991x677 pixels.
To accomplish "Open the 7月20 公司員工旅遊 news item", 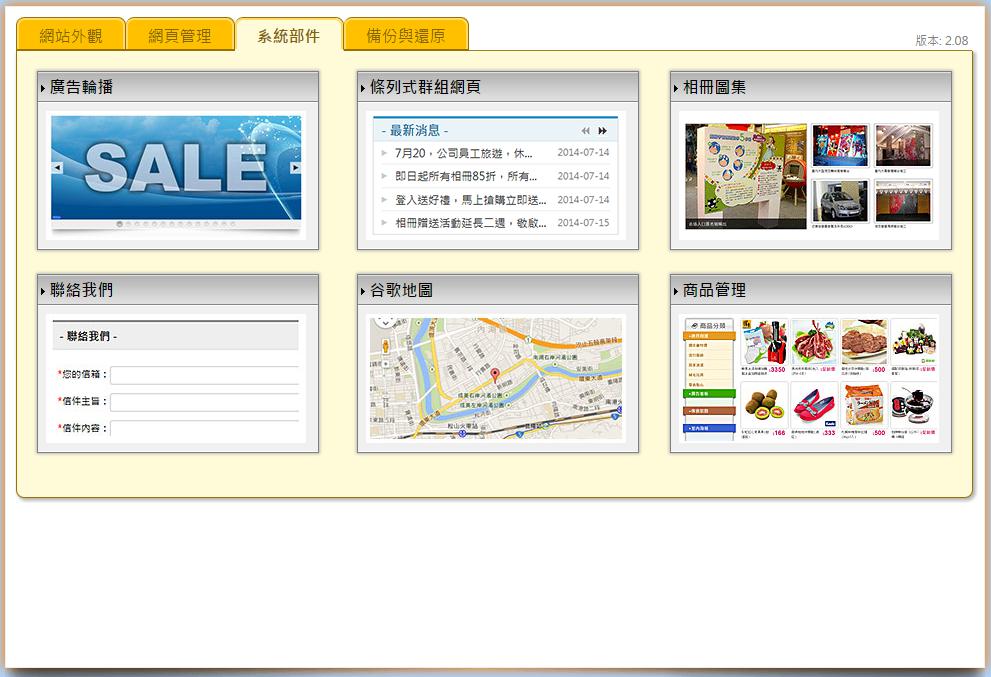I will pos(464,153).
